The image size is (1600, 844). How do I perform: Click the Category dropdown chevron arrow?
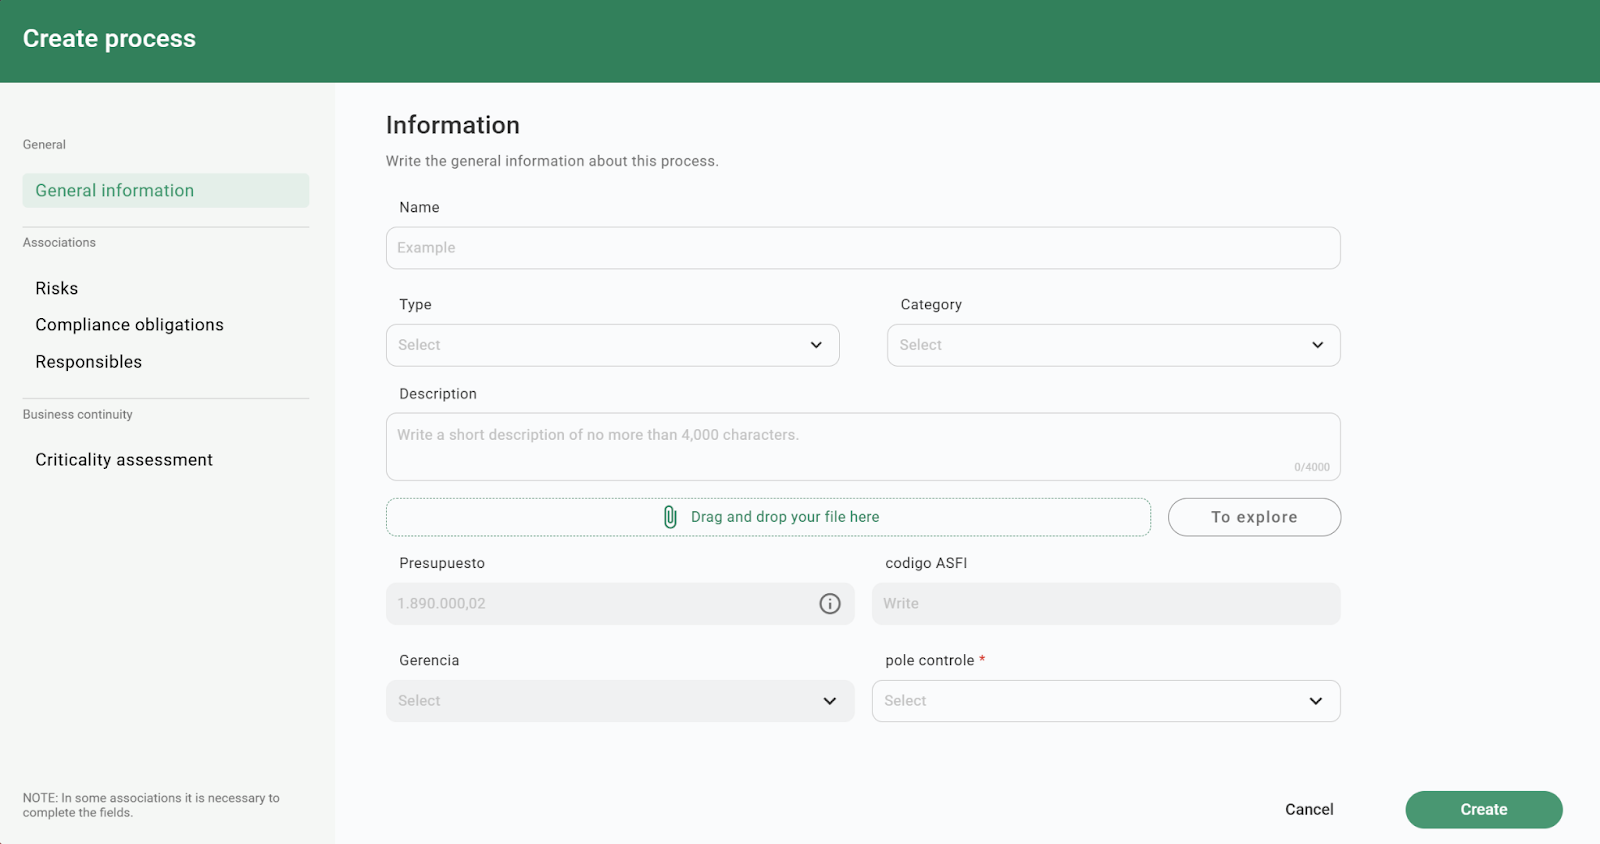point(1317,345)
